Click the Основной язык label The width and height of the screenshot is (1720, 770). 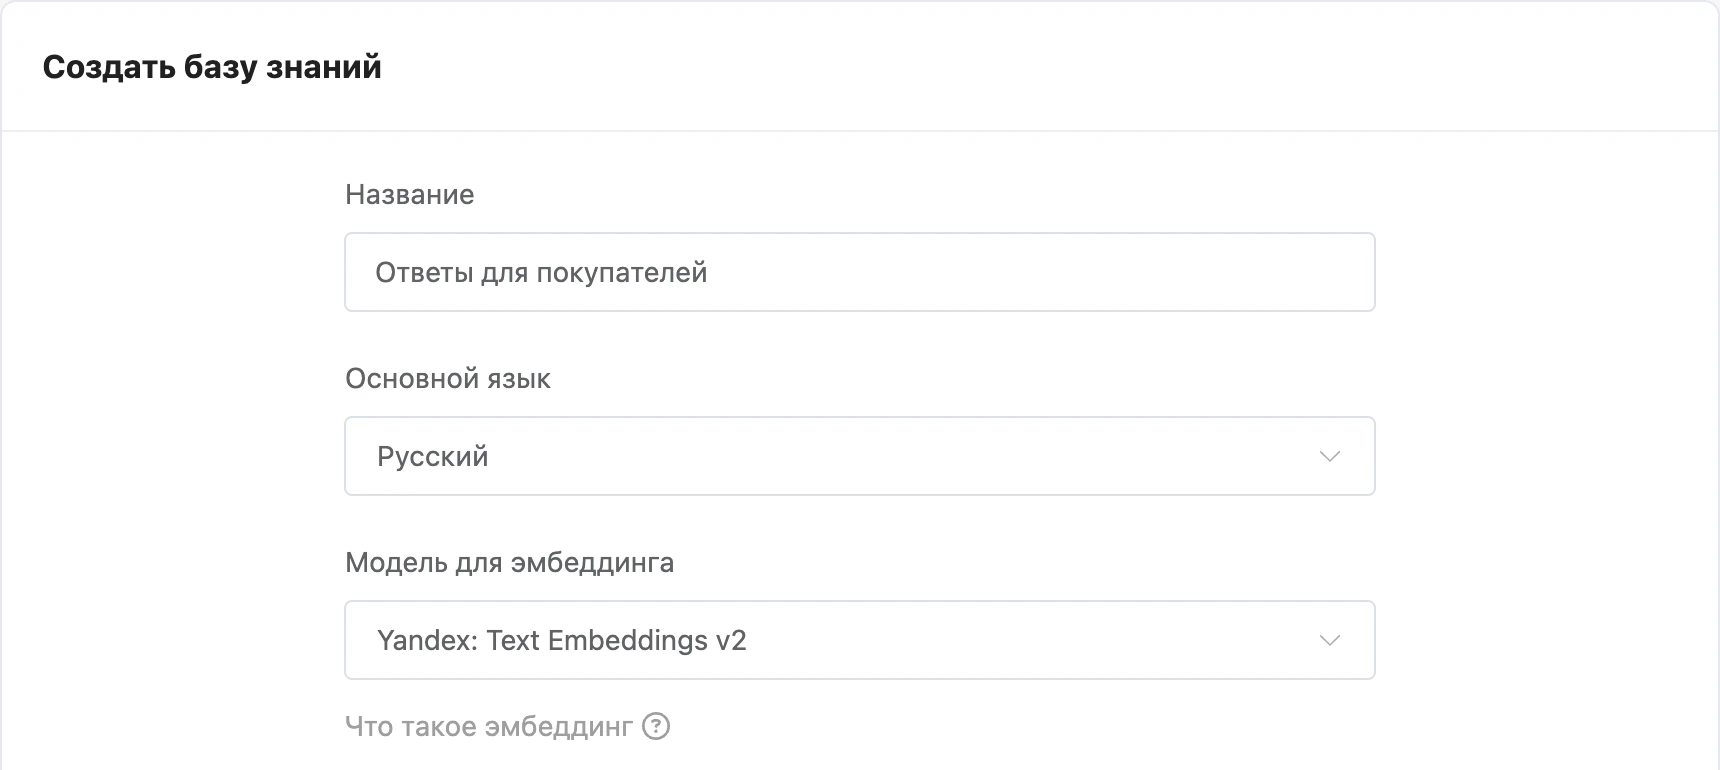(x=448, y=379)
